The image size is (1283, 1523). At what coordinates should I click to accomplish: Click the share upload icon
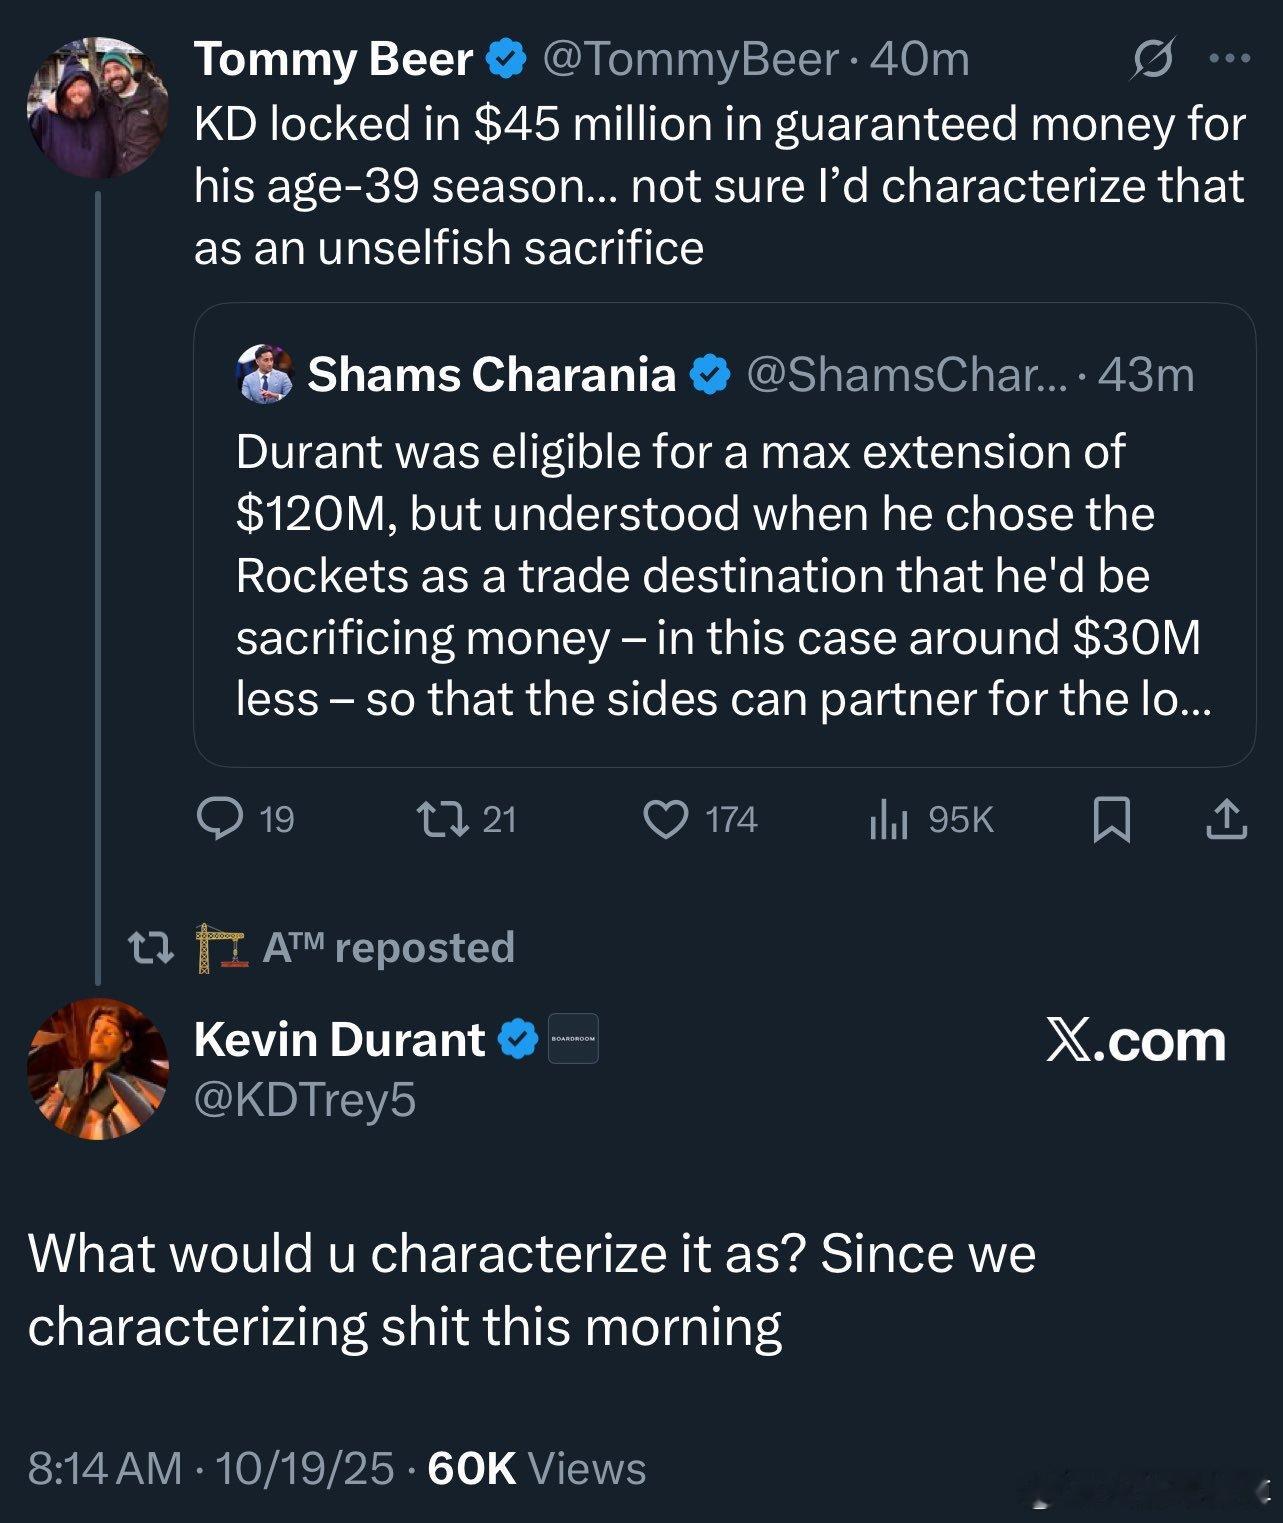coord(1226,819)
